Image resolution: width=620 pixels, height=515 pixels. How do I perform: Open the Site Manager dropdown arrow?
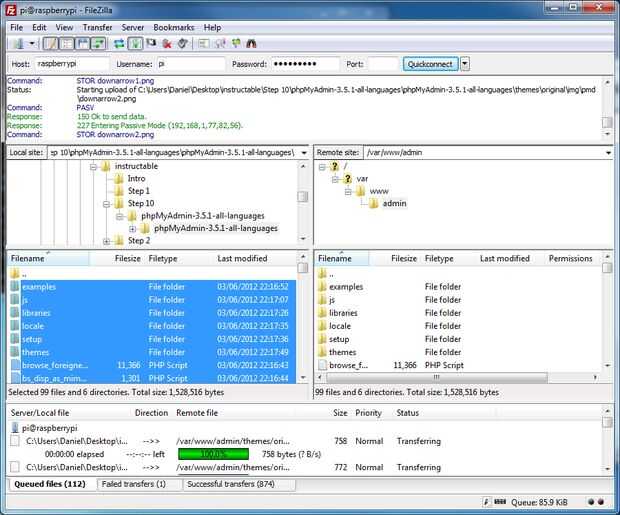(x=32, y=44)
